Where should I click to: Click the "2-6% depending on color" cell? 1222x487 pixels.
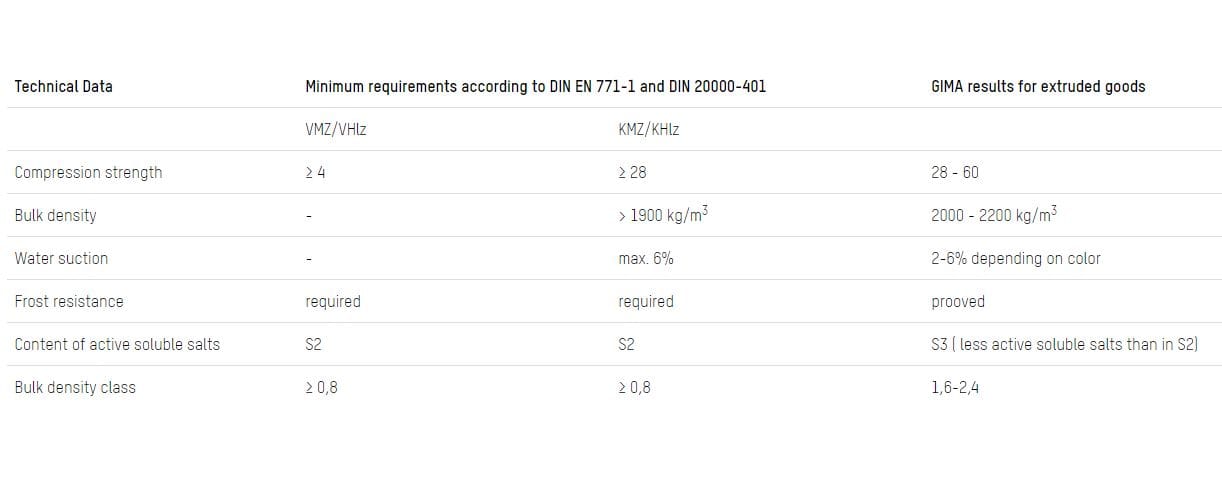1015,259
